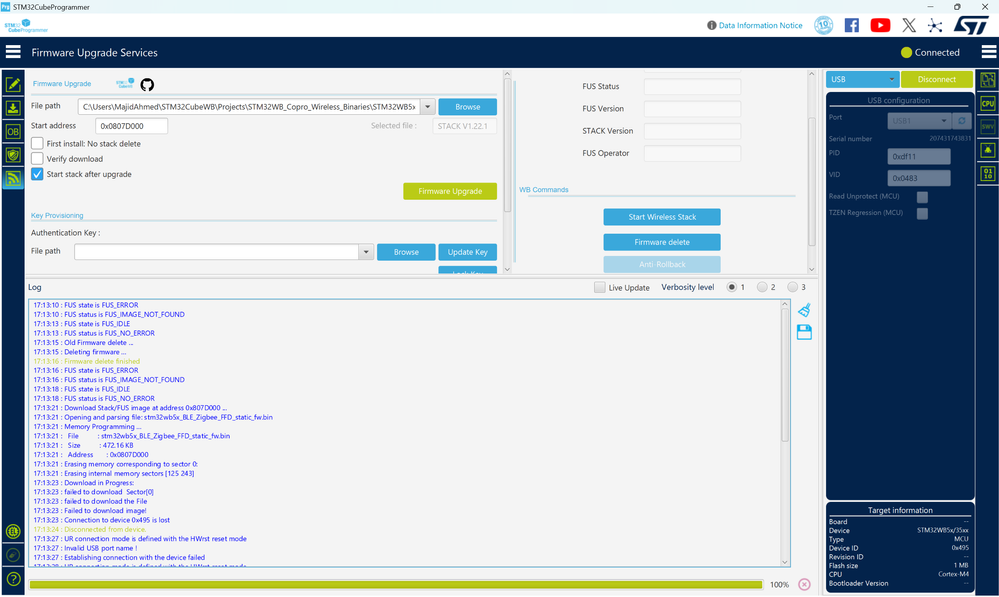Image resolution: width=999 pixels, height=597 pixels.
Task: Open the Memory & File editing pencil icon
Action: pos(13,84)
